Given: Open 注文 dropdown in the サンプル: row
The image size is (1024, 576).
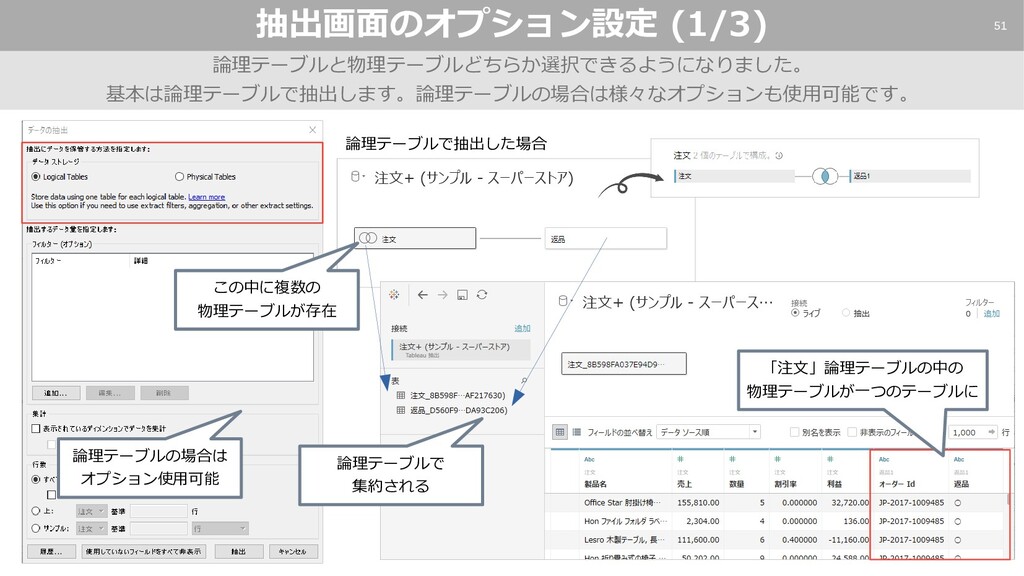Looking at the screenshot, I should click(91, 528).
